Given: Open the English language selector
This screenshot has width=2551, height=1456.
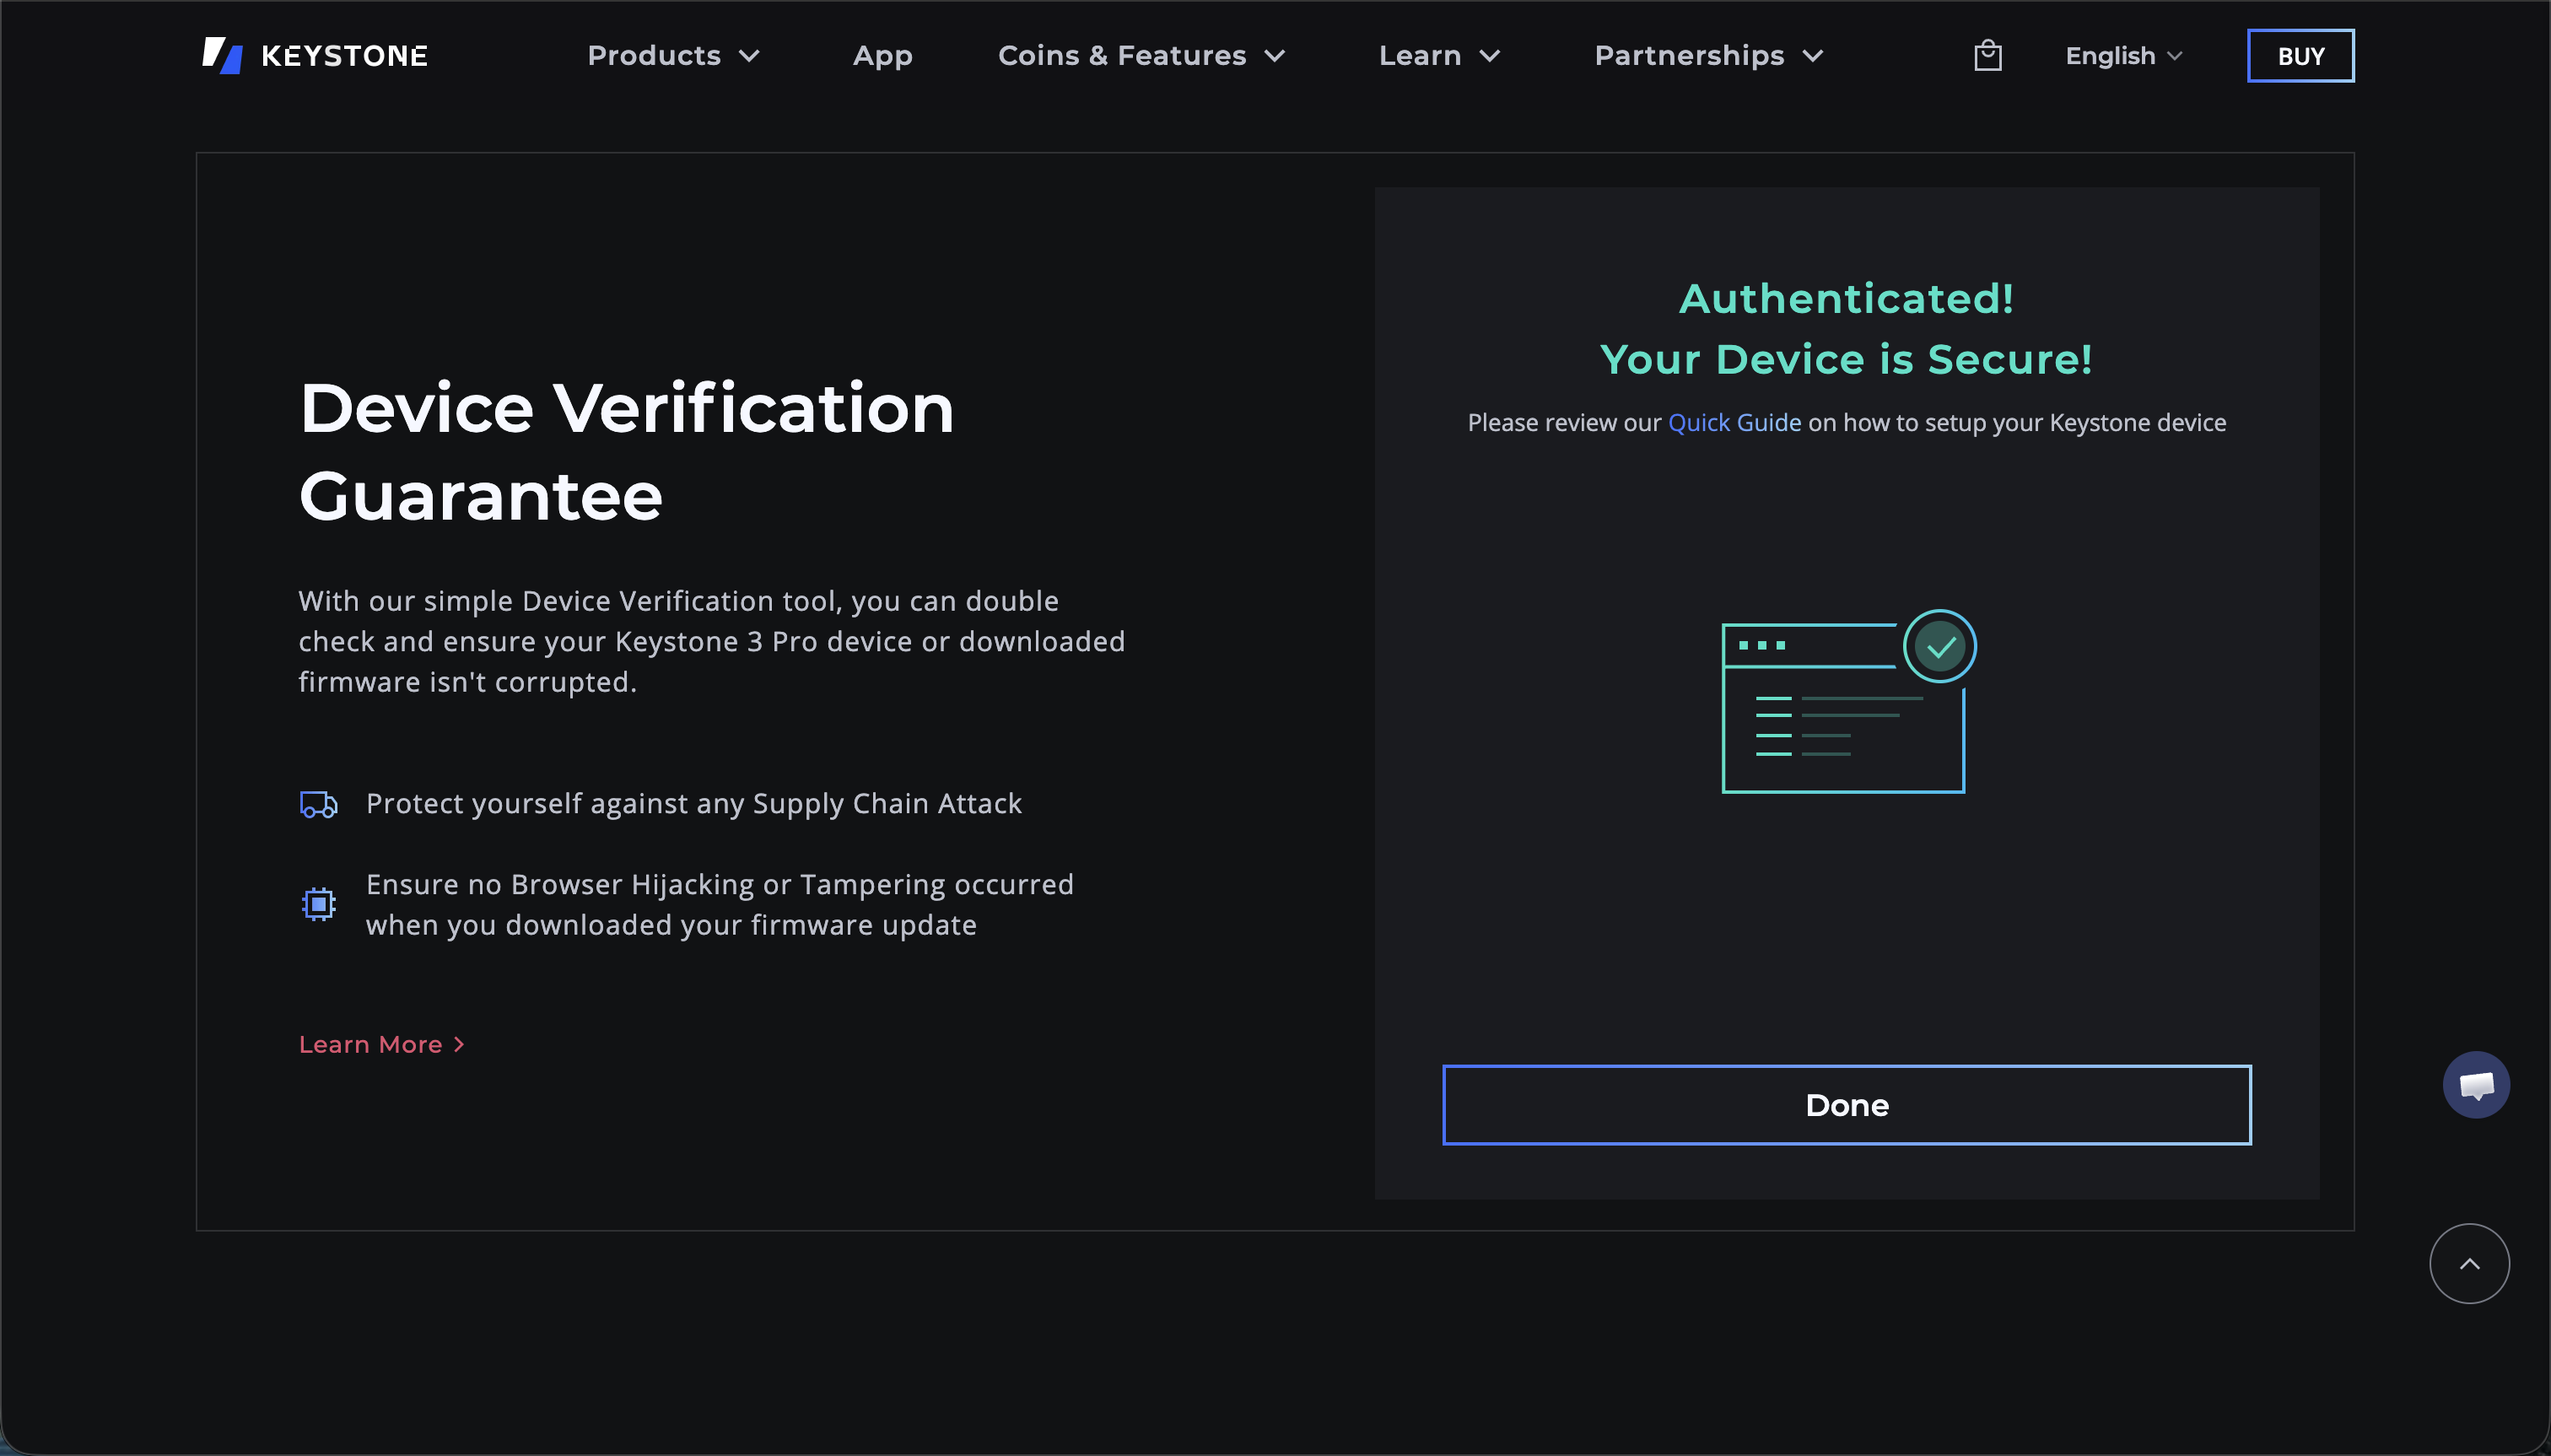Looking at the screenshot, I should point(2123,56).
